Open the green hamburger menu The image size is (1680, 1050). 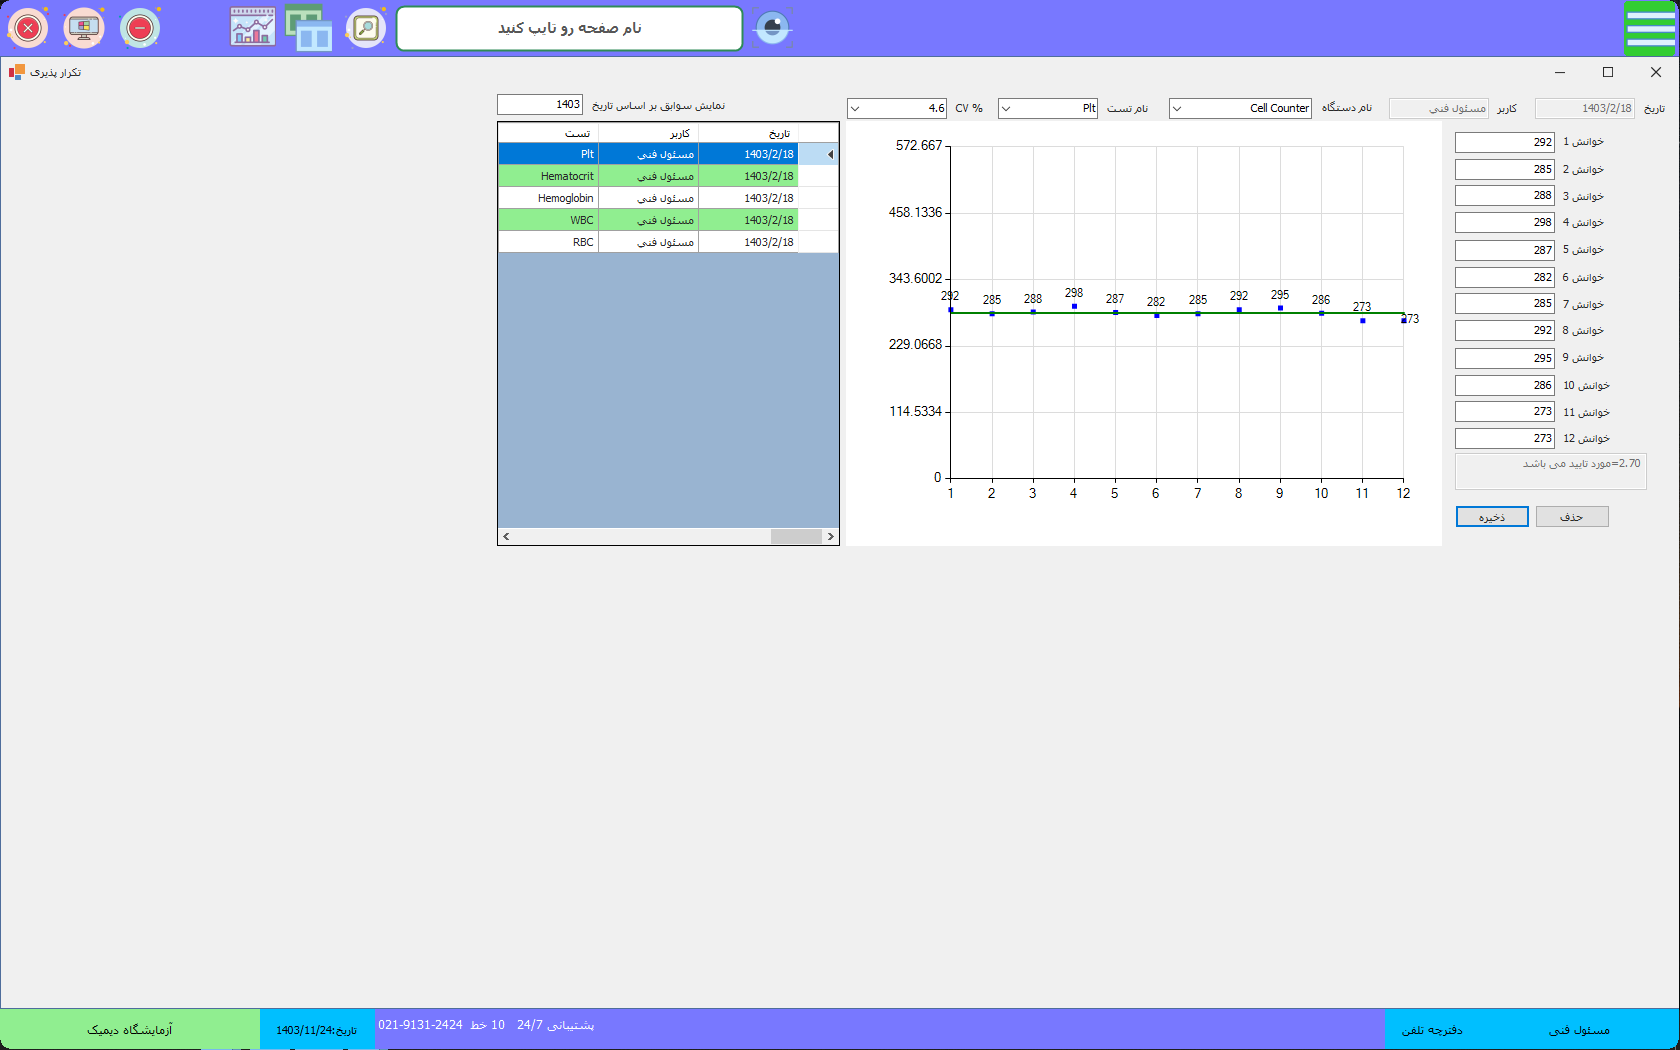(x=1650, y=28)
